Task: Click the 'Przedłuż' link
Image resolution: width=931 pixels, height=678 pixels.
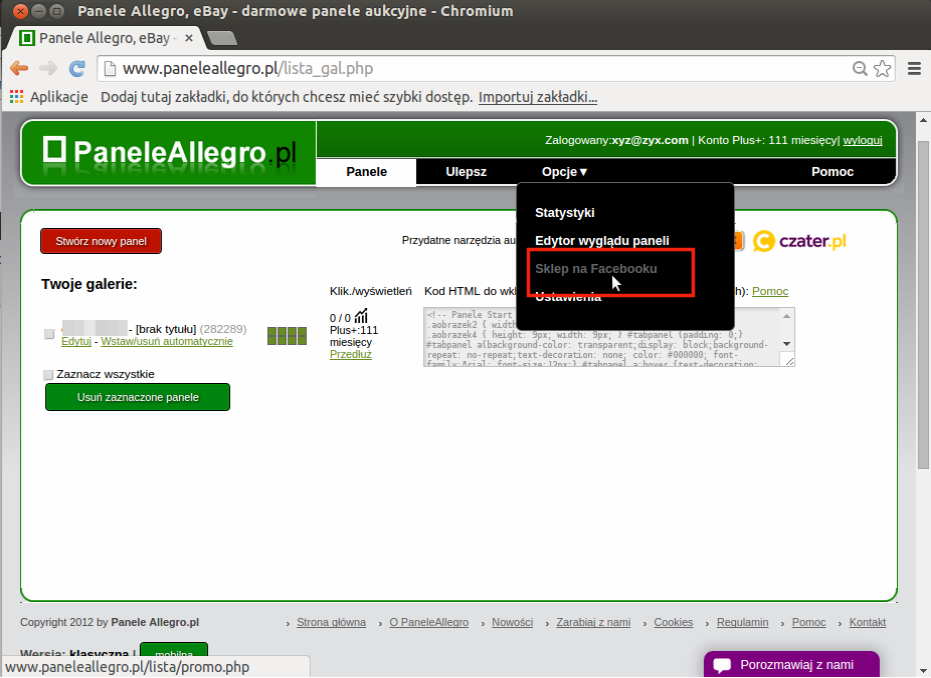Action: (350, 354)
